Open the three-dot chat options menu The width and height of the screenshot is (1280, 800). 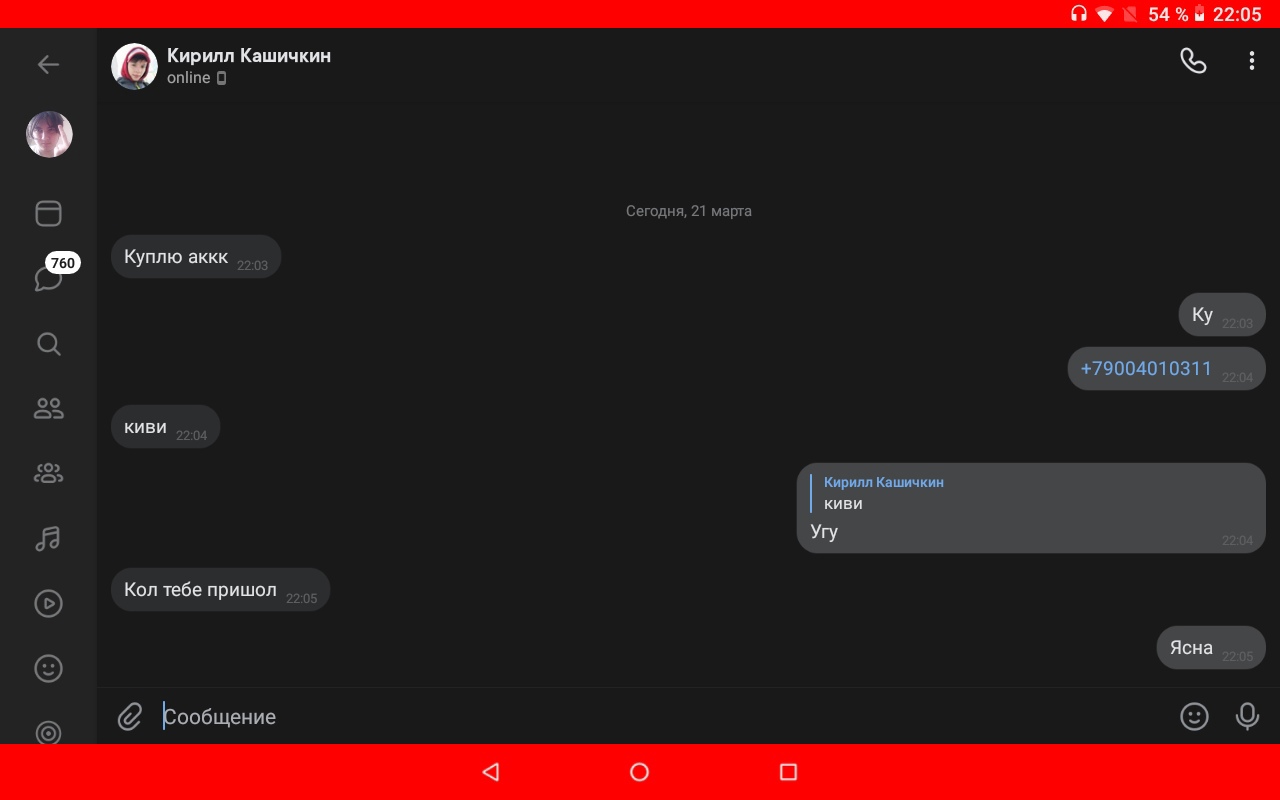[1251, 61]
